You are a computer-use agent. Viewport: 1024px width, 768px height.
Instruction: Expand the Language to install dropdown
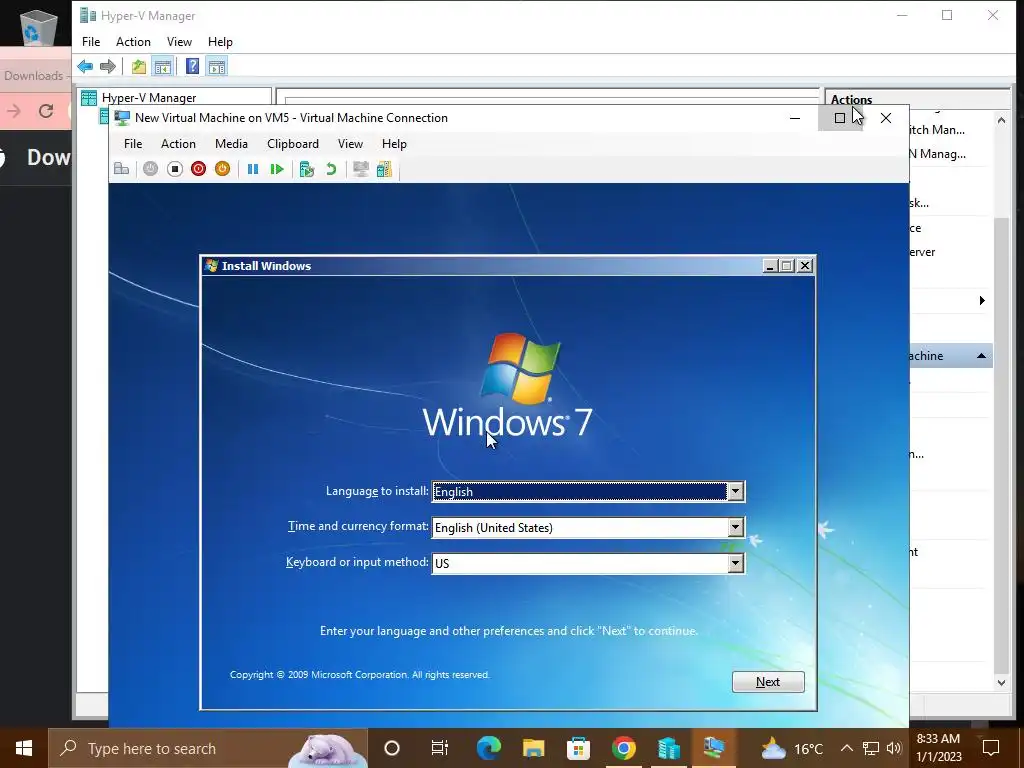point(735,491)
